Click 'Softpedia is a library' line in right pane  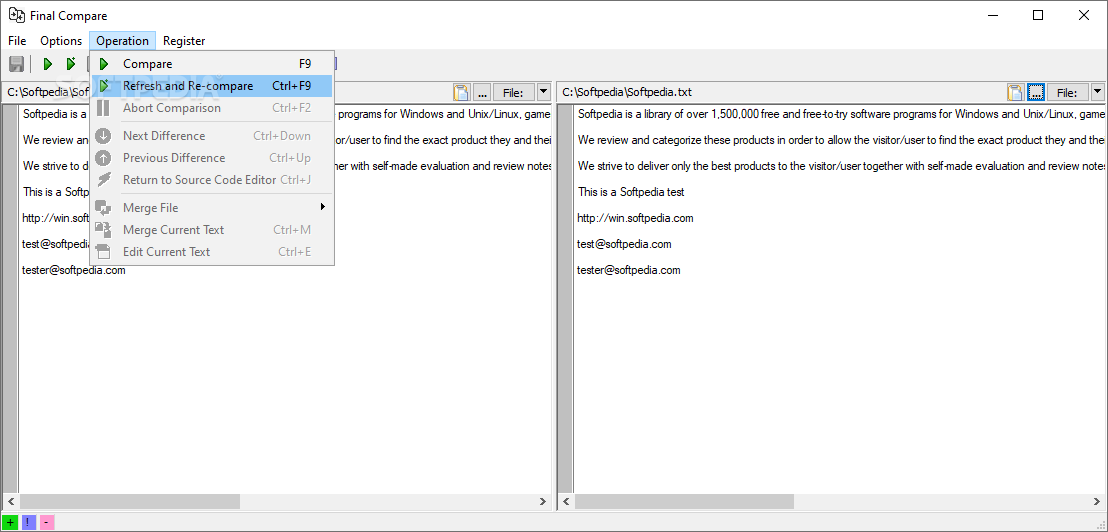841,114
